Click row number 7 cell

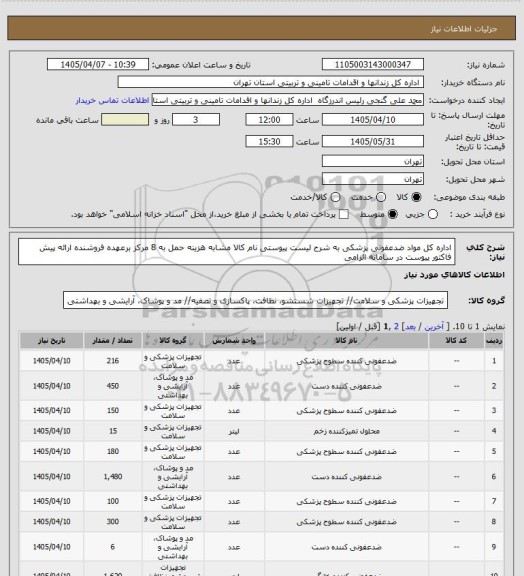494,501
